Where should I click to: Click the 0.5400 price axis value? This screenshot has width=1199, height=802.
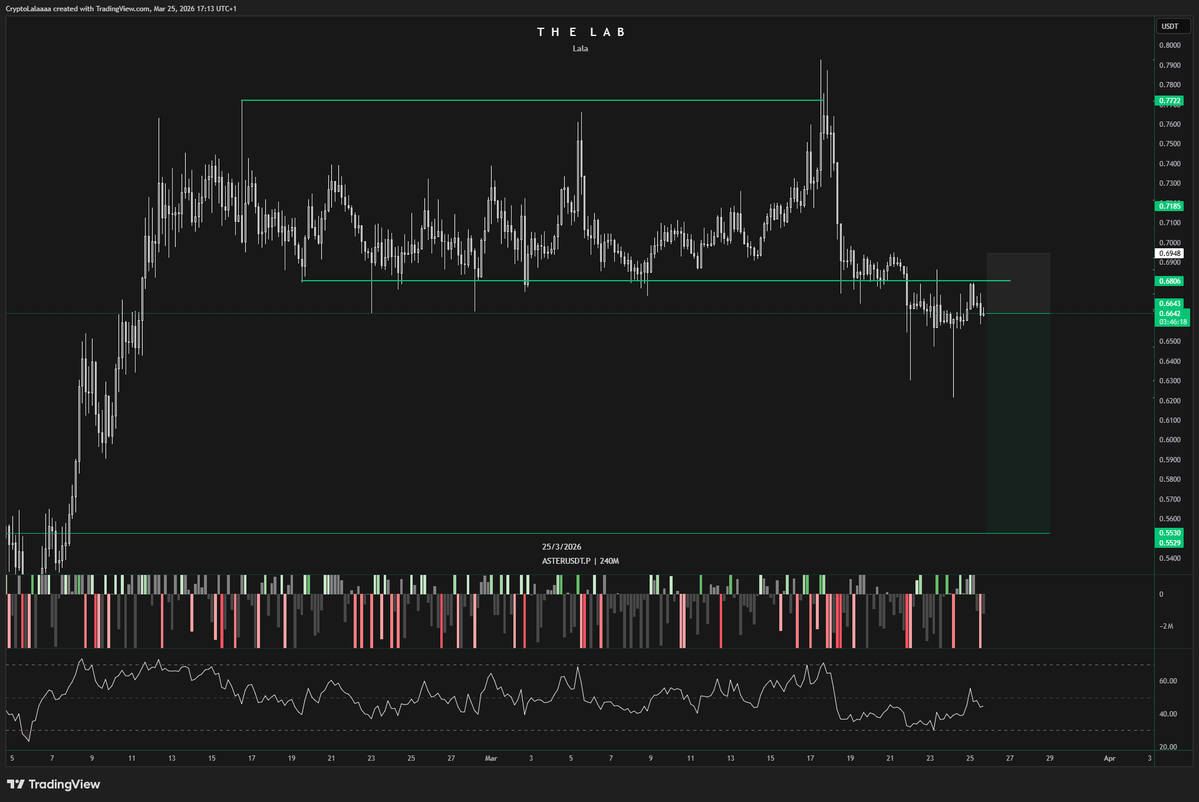click(x=1169, y=558)
